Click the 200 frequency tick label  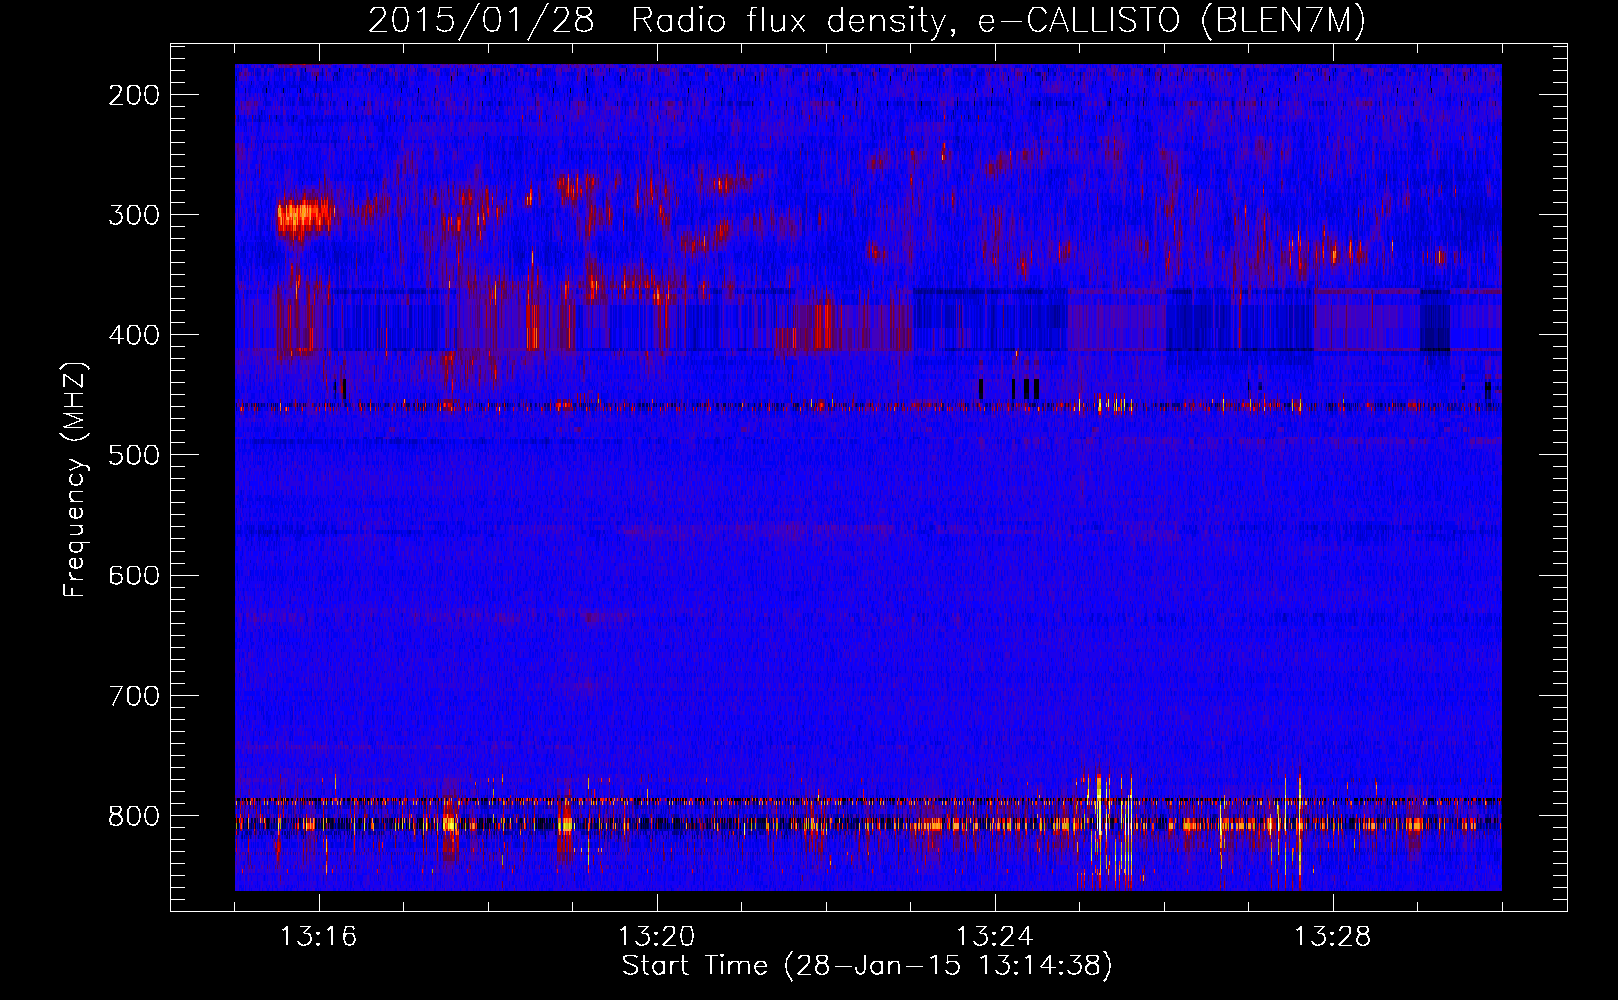click(x=133, y=95)
